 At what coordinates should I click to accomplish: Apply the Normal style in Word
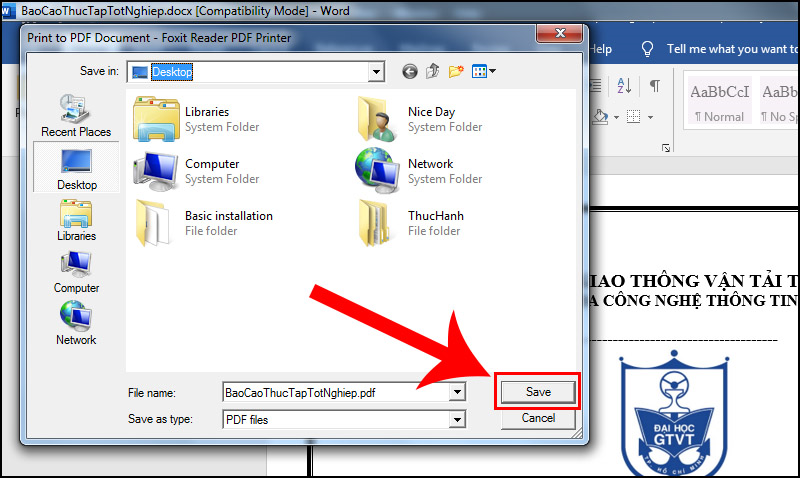click(718, 103)
